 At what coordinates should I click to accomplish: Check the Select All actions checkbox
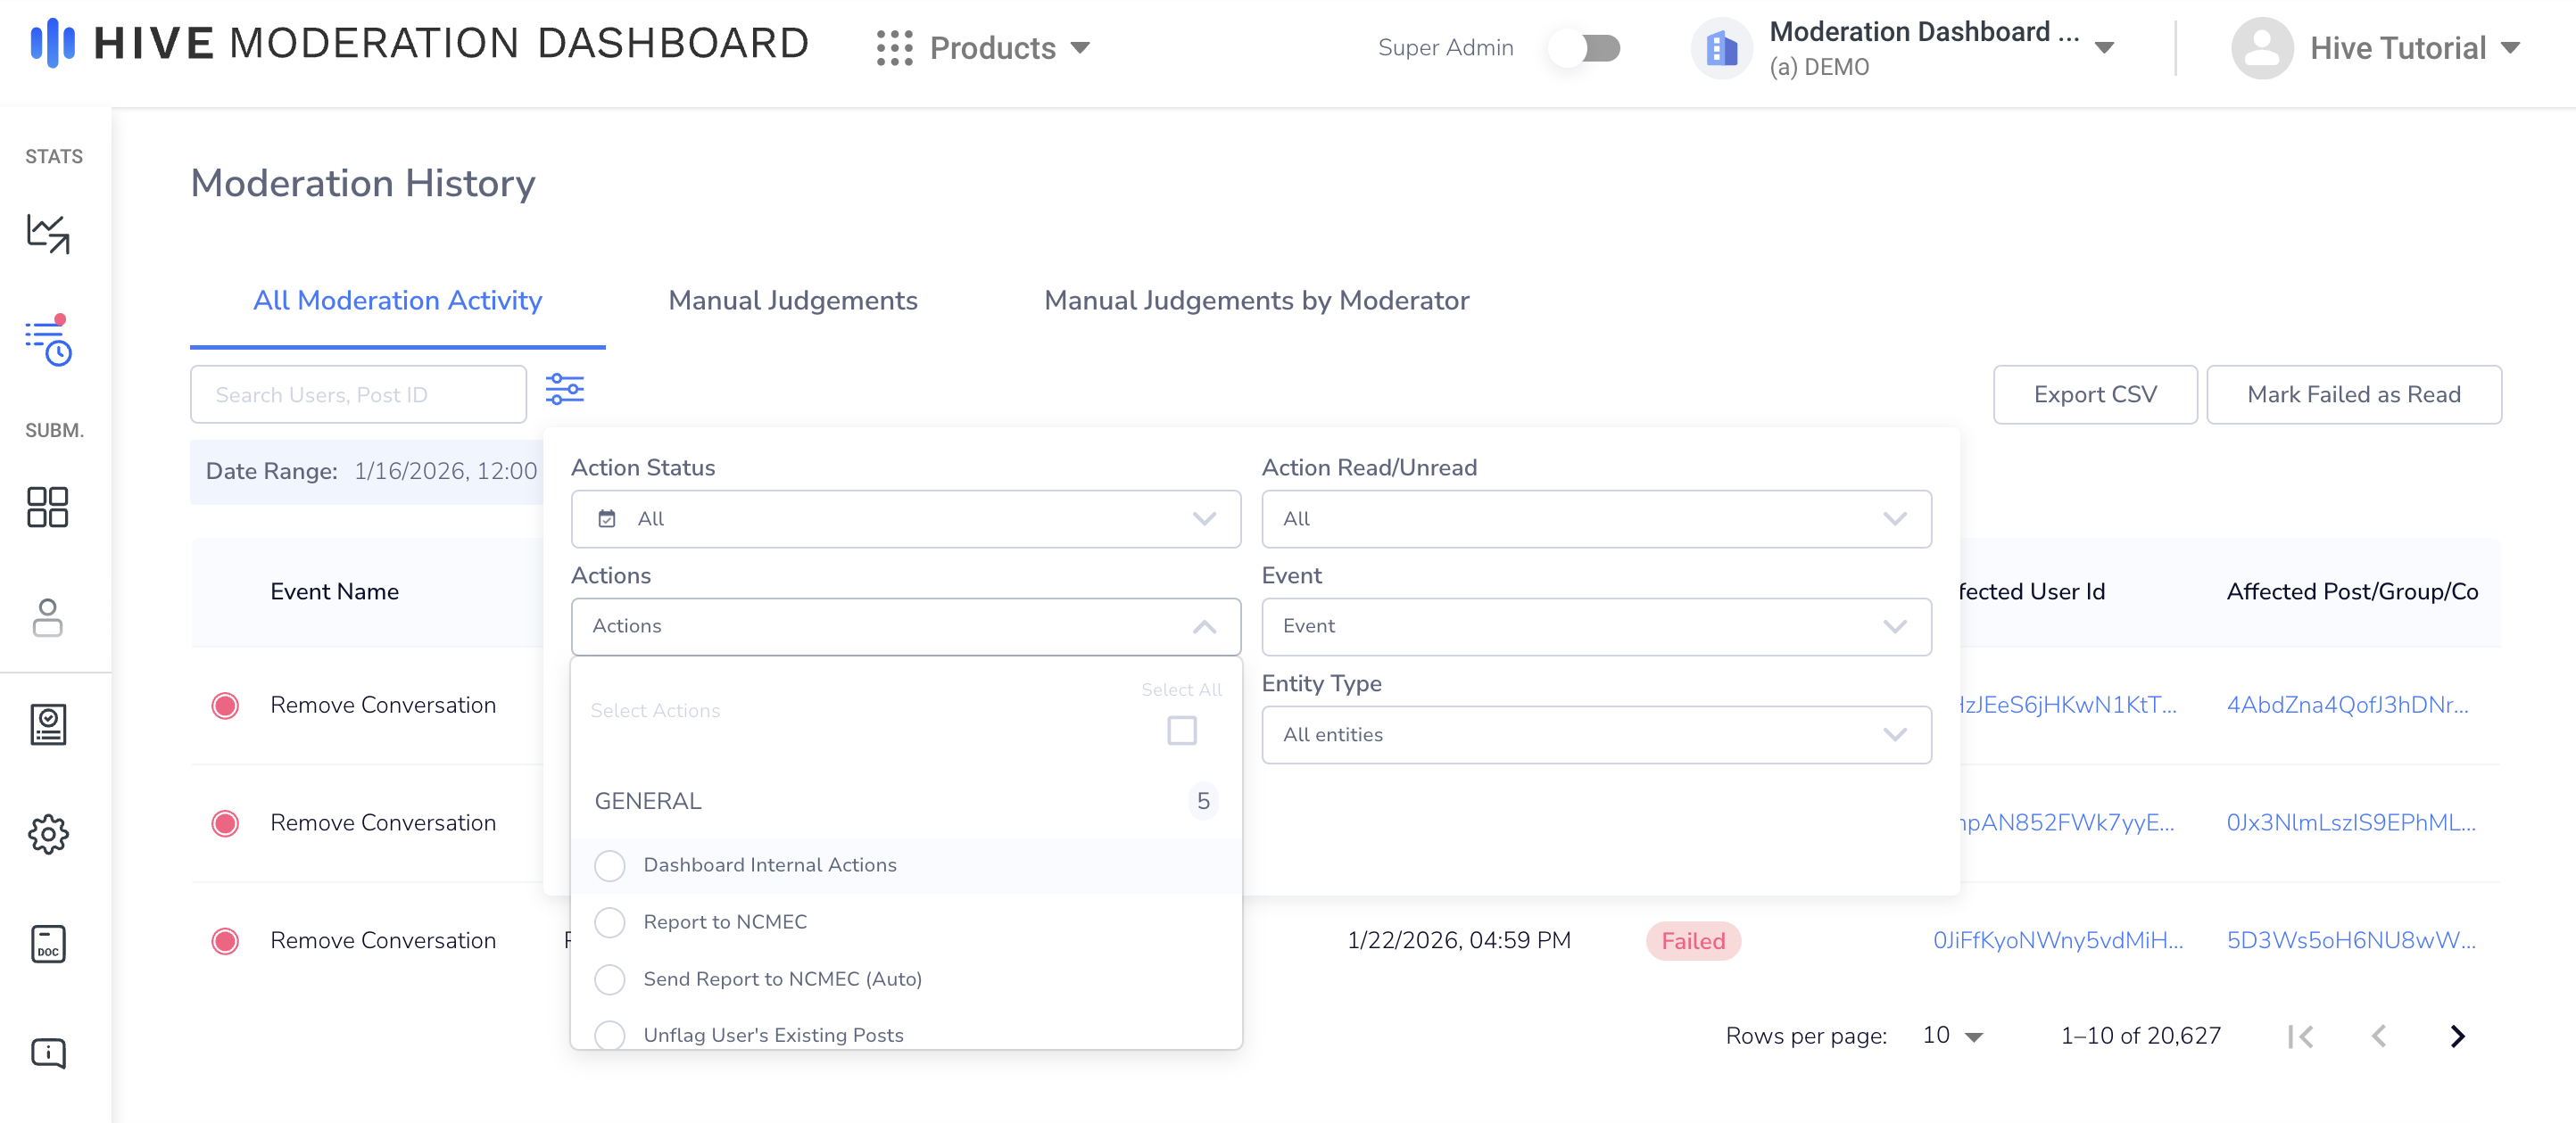point(1181,730)
